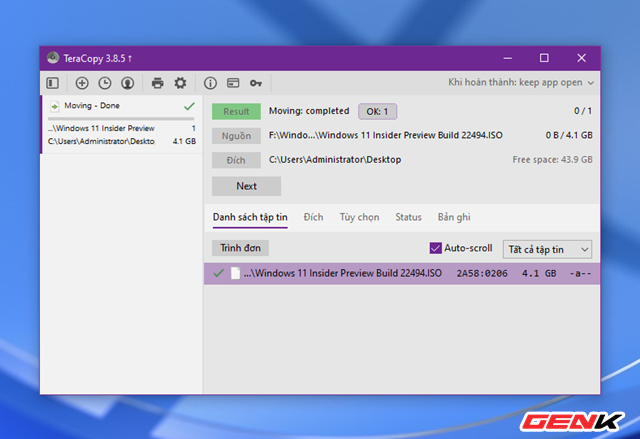The height and width of the screenshot is (439, 640).
Task: Open the 'Trình đơn' menu button
Action: coord(240,248)
